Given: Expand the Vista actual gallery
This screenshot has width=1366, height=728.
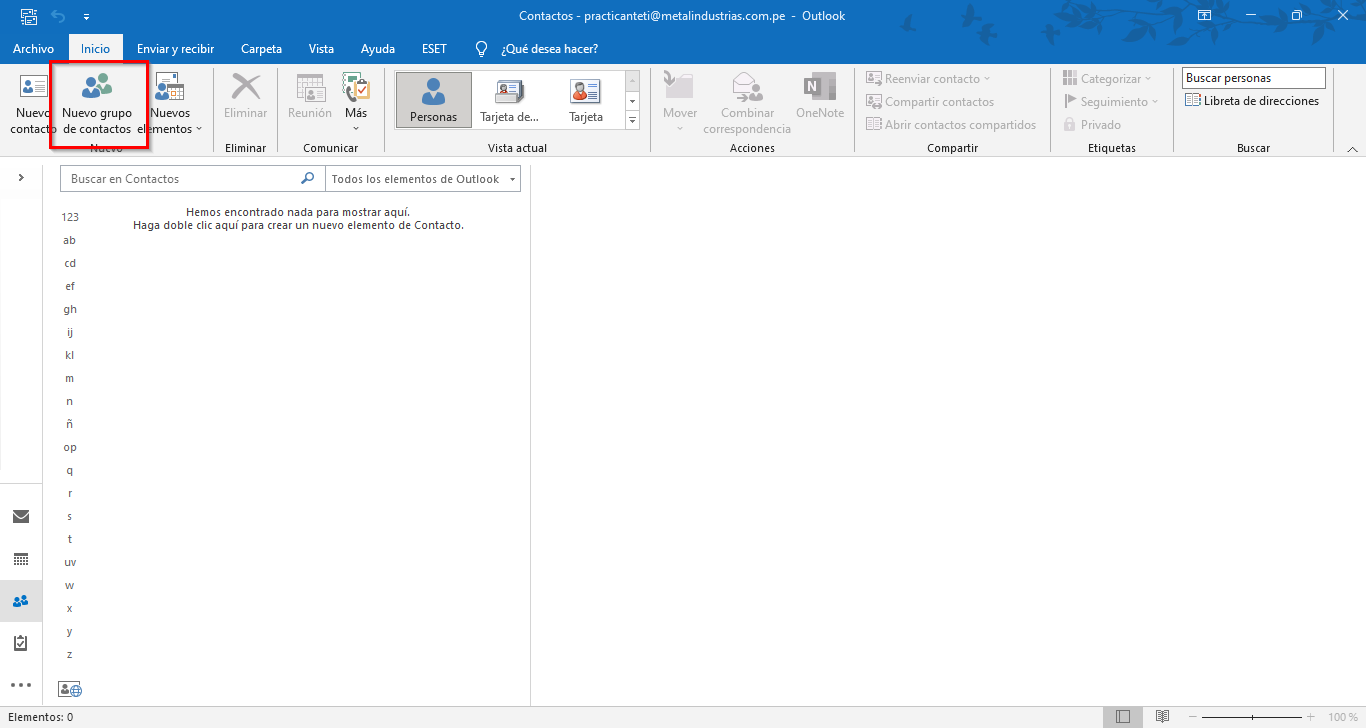Looking at the screenshot, I should pyautogui.click(x=632, y=120).
